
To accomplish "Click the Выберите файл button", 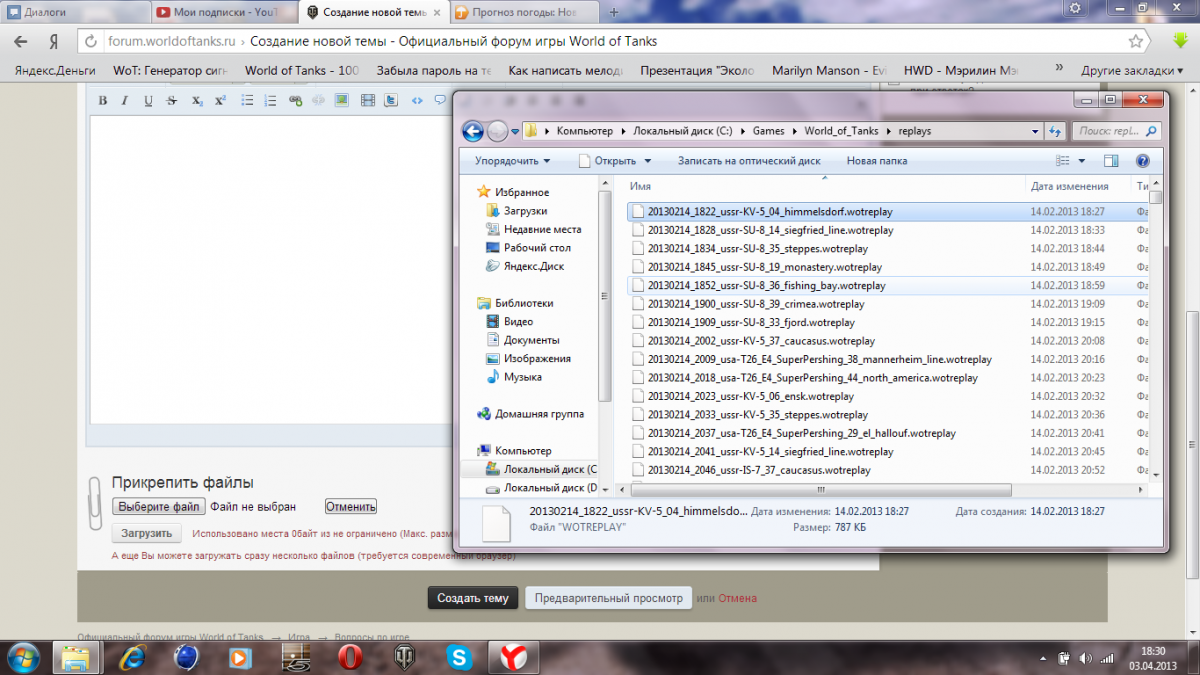I will click(x=158, y=507).
